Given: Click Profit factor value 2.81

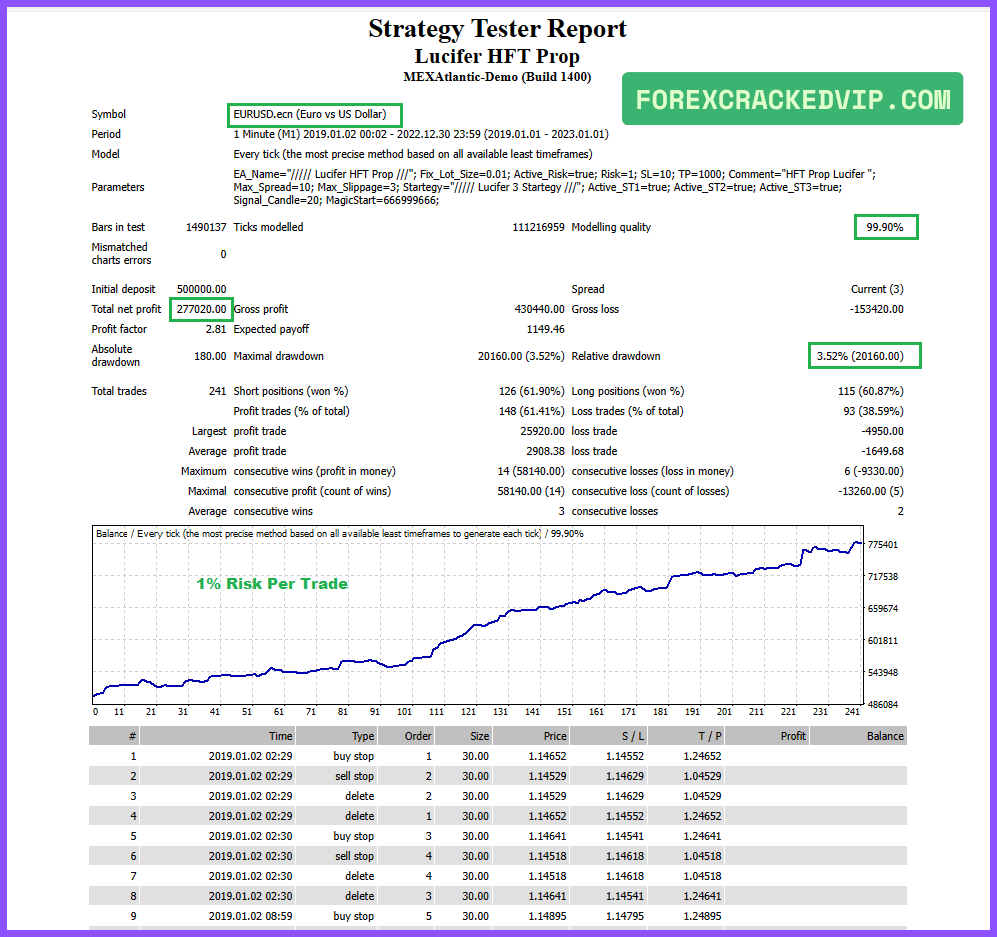Looking at the screenshot, I should (x=216, y=329).
